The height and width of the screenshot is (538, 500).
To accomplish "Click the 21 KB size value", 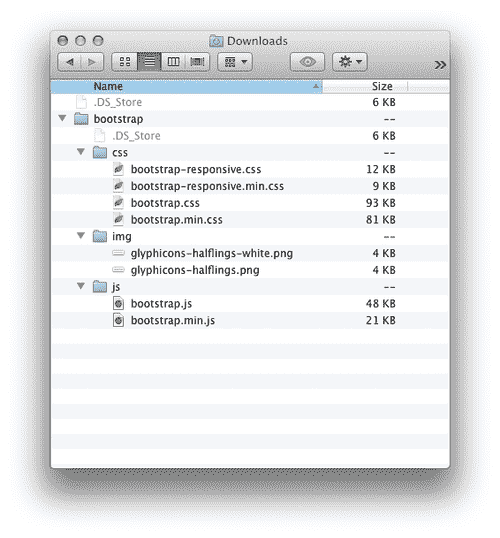I will click(381, 320).
